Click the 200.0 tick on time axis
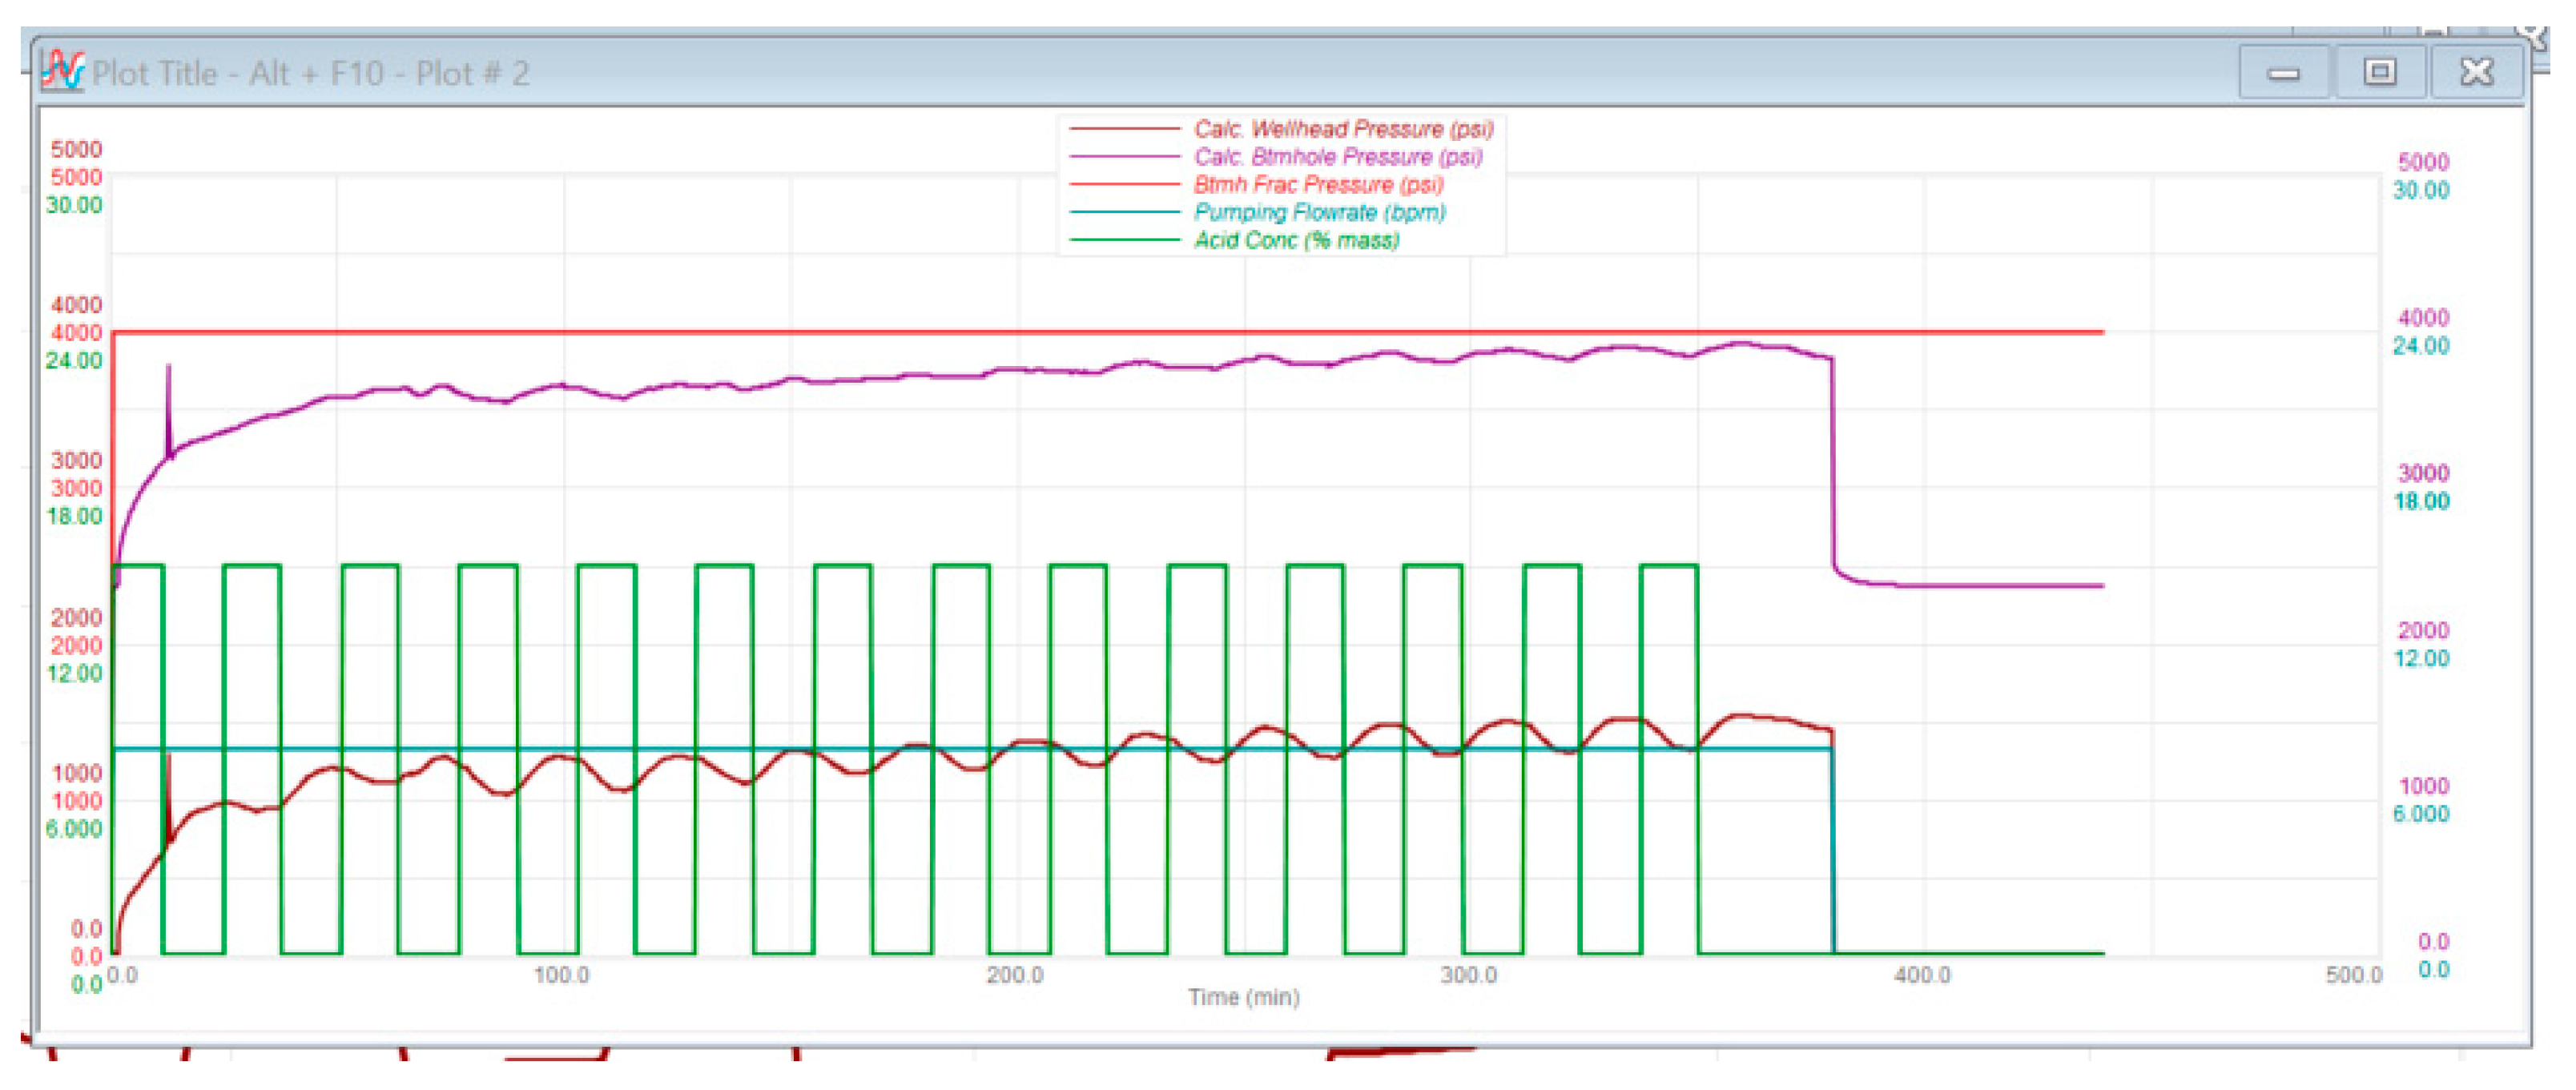 coord(1014,975)
